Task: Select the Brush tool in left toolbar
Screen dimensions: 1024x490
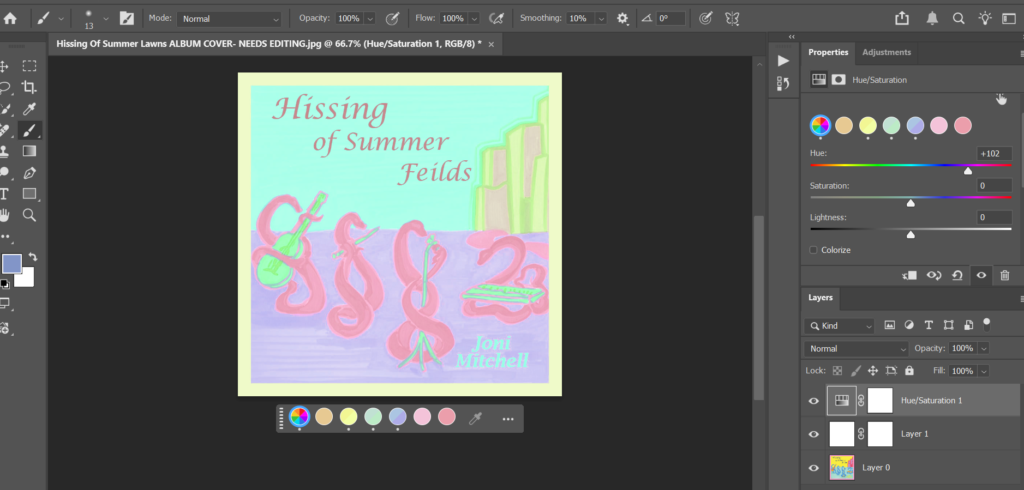Action: pyautogui.click(x=29, y=130)
